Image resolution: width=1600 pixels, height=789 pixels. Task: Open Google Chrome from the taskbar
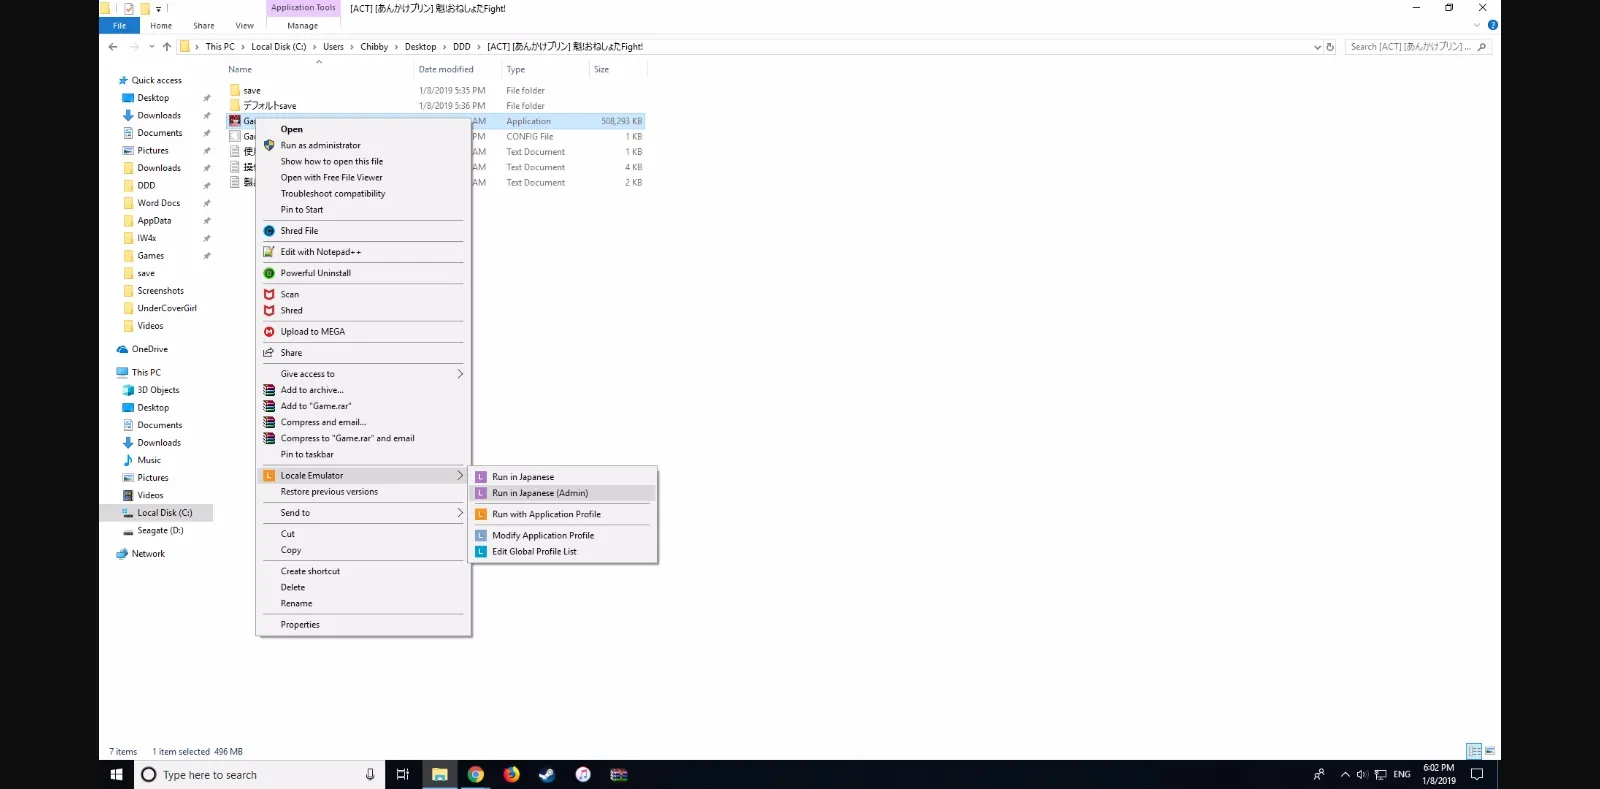[x=476, y=774]
